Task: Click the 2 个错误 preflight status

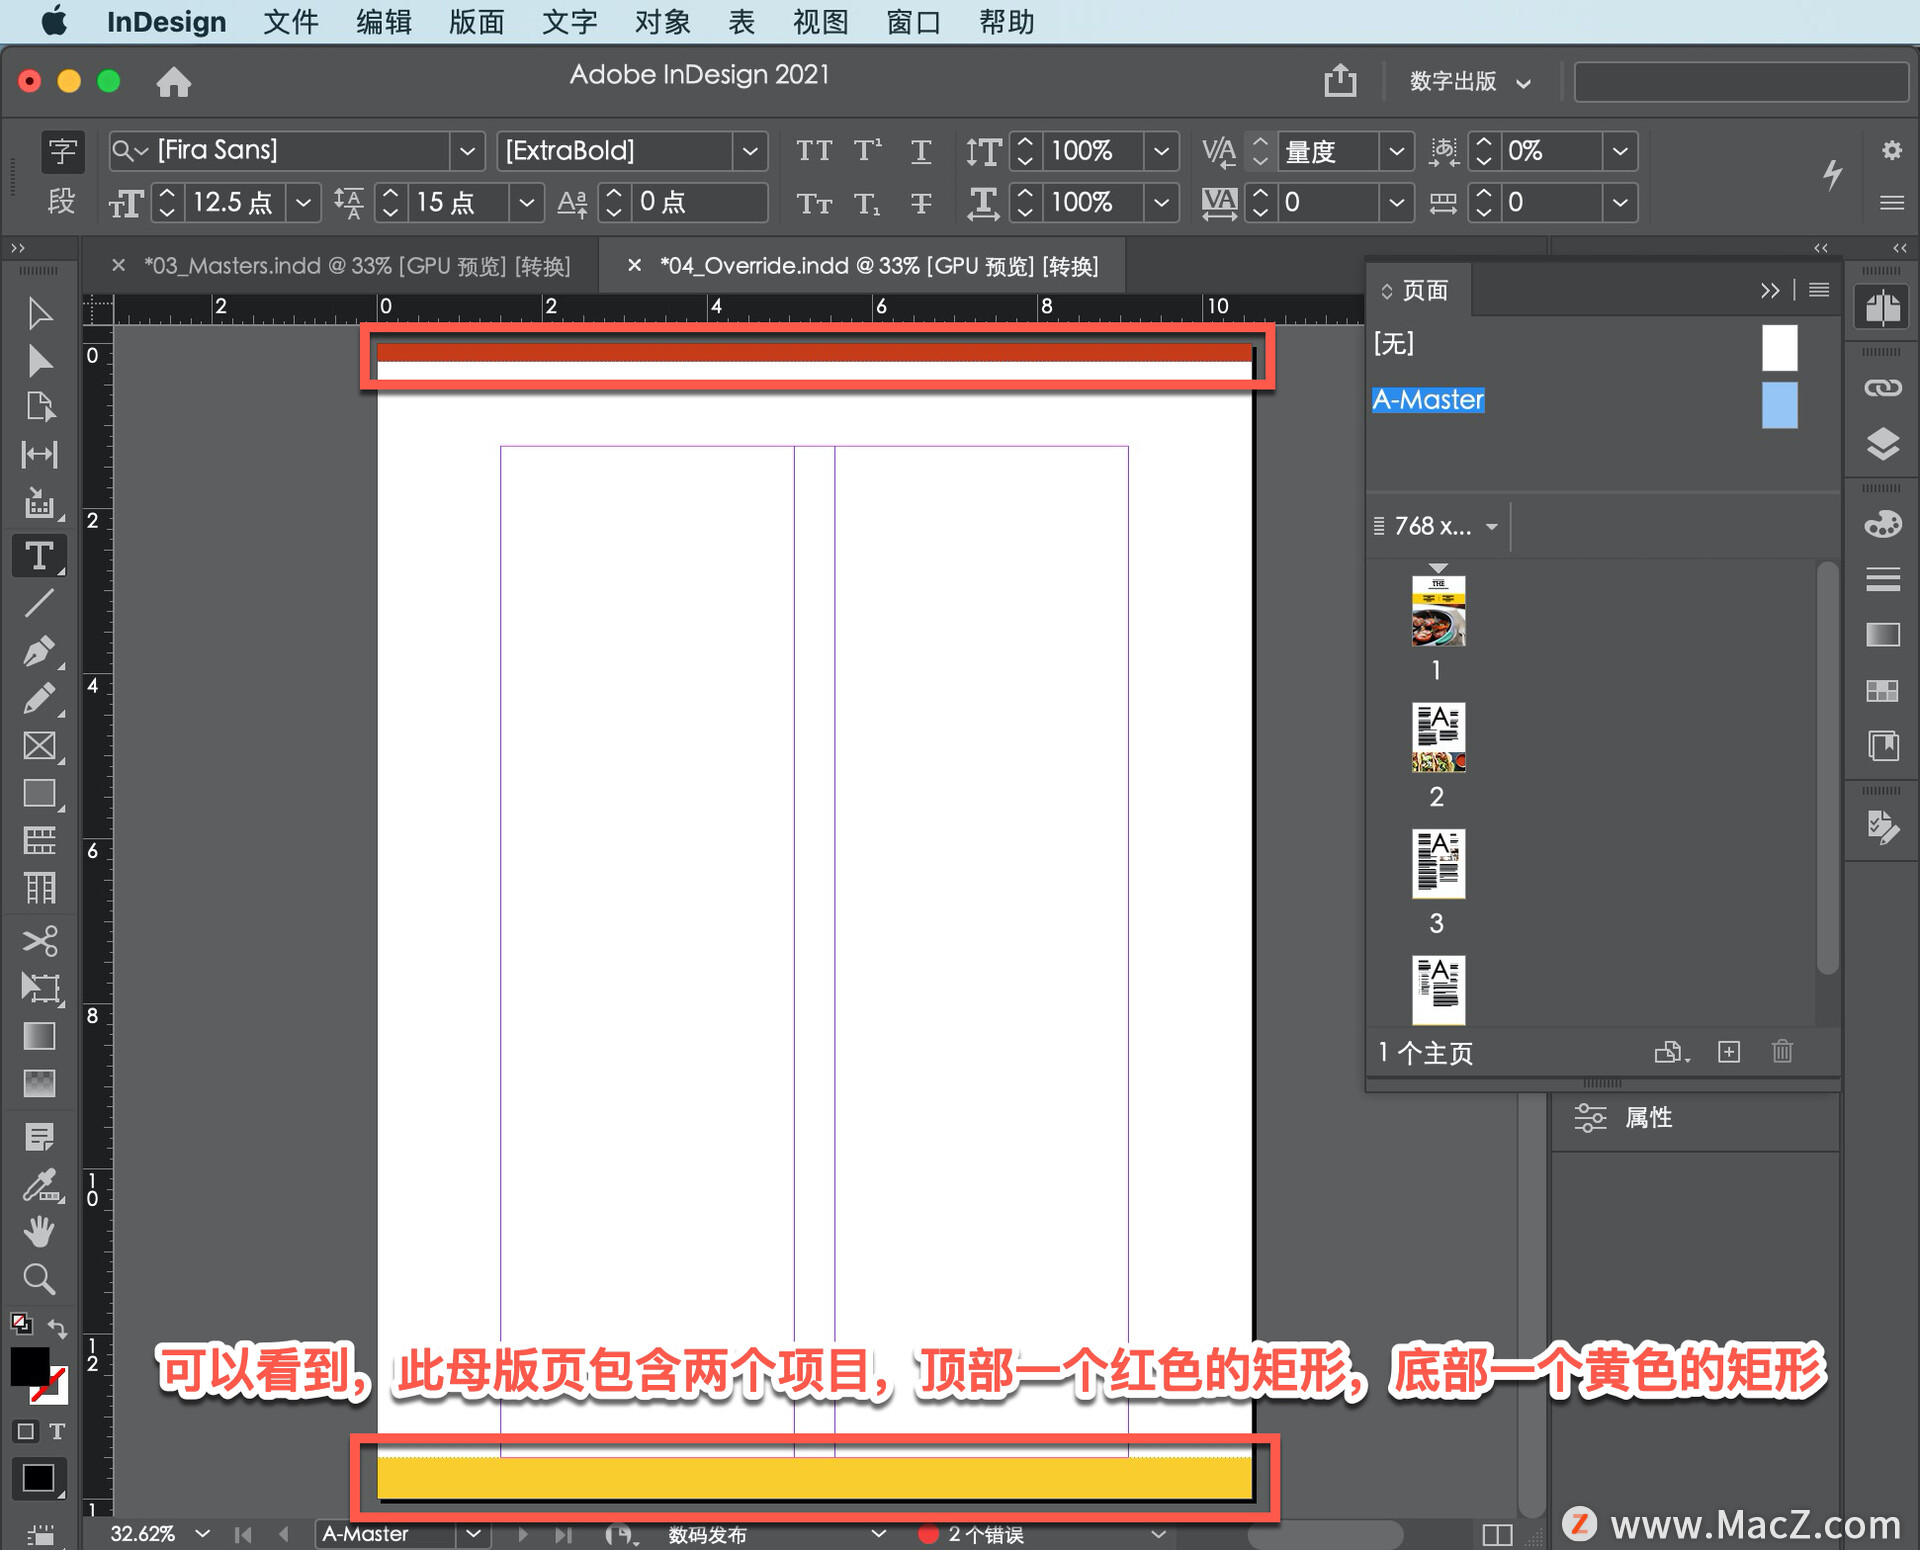Action: click(x=985, y=1534)
